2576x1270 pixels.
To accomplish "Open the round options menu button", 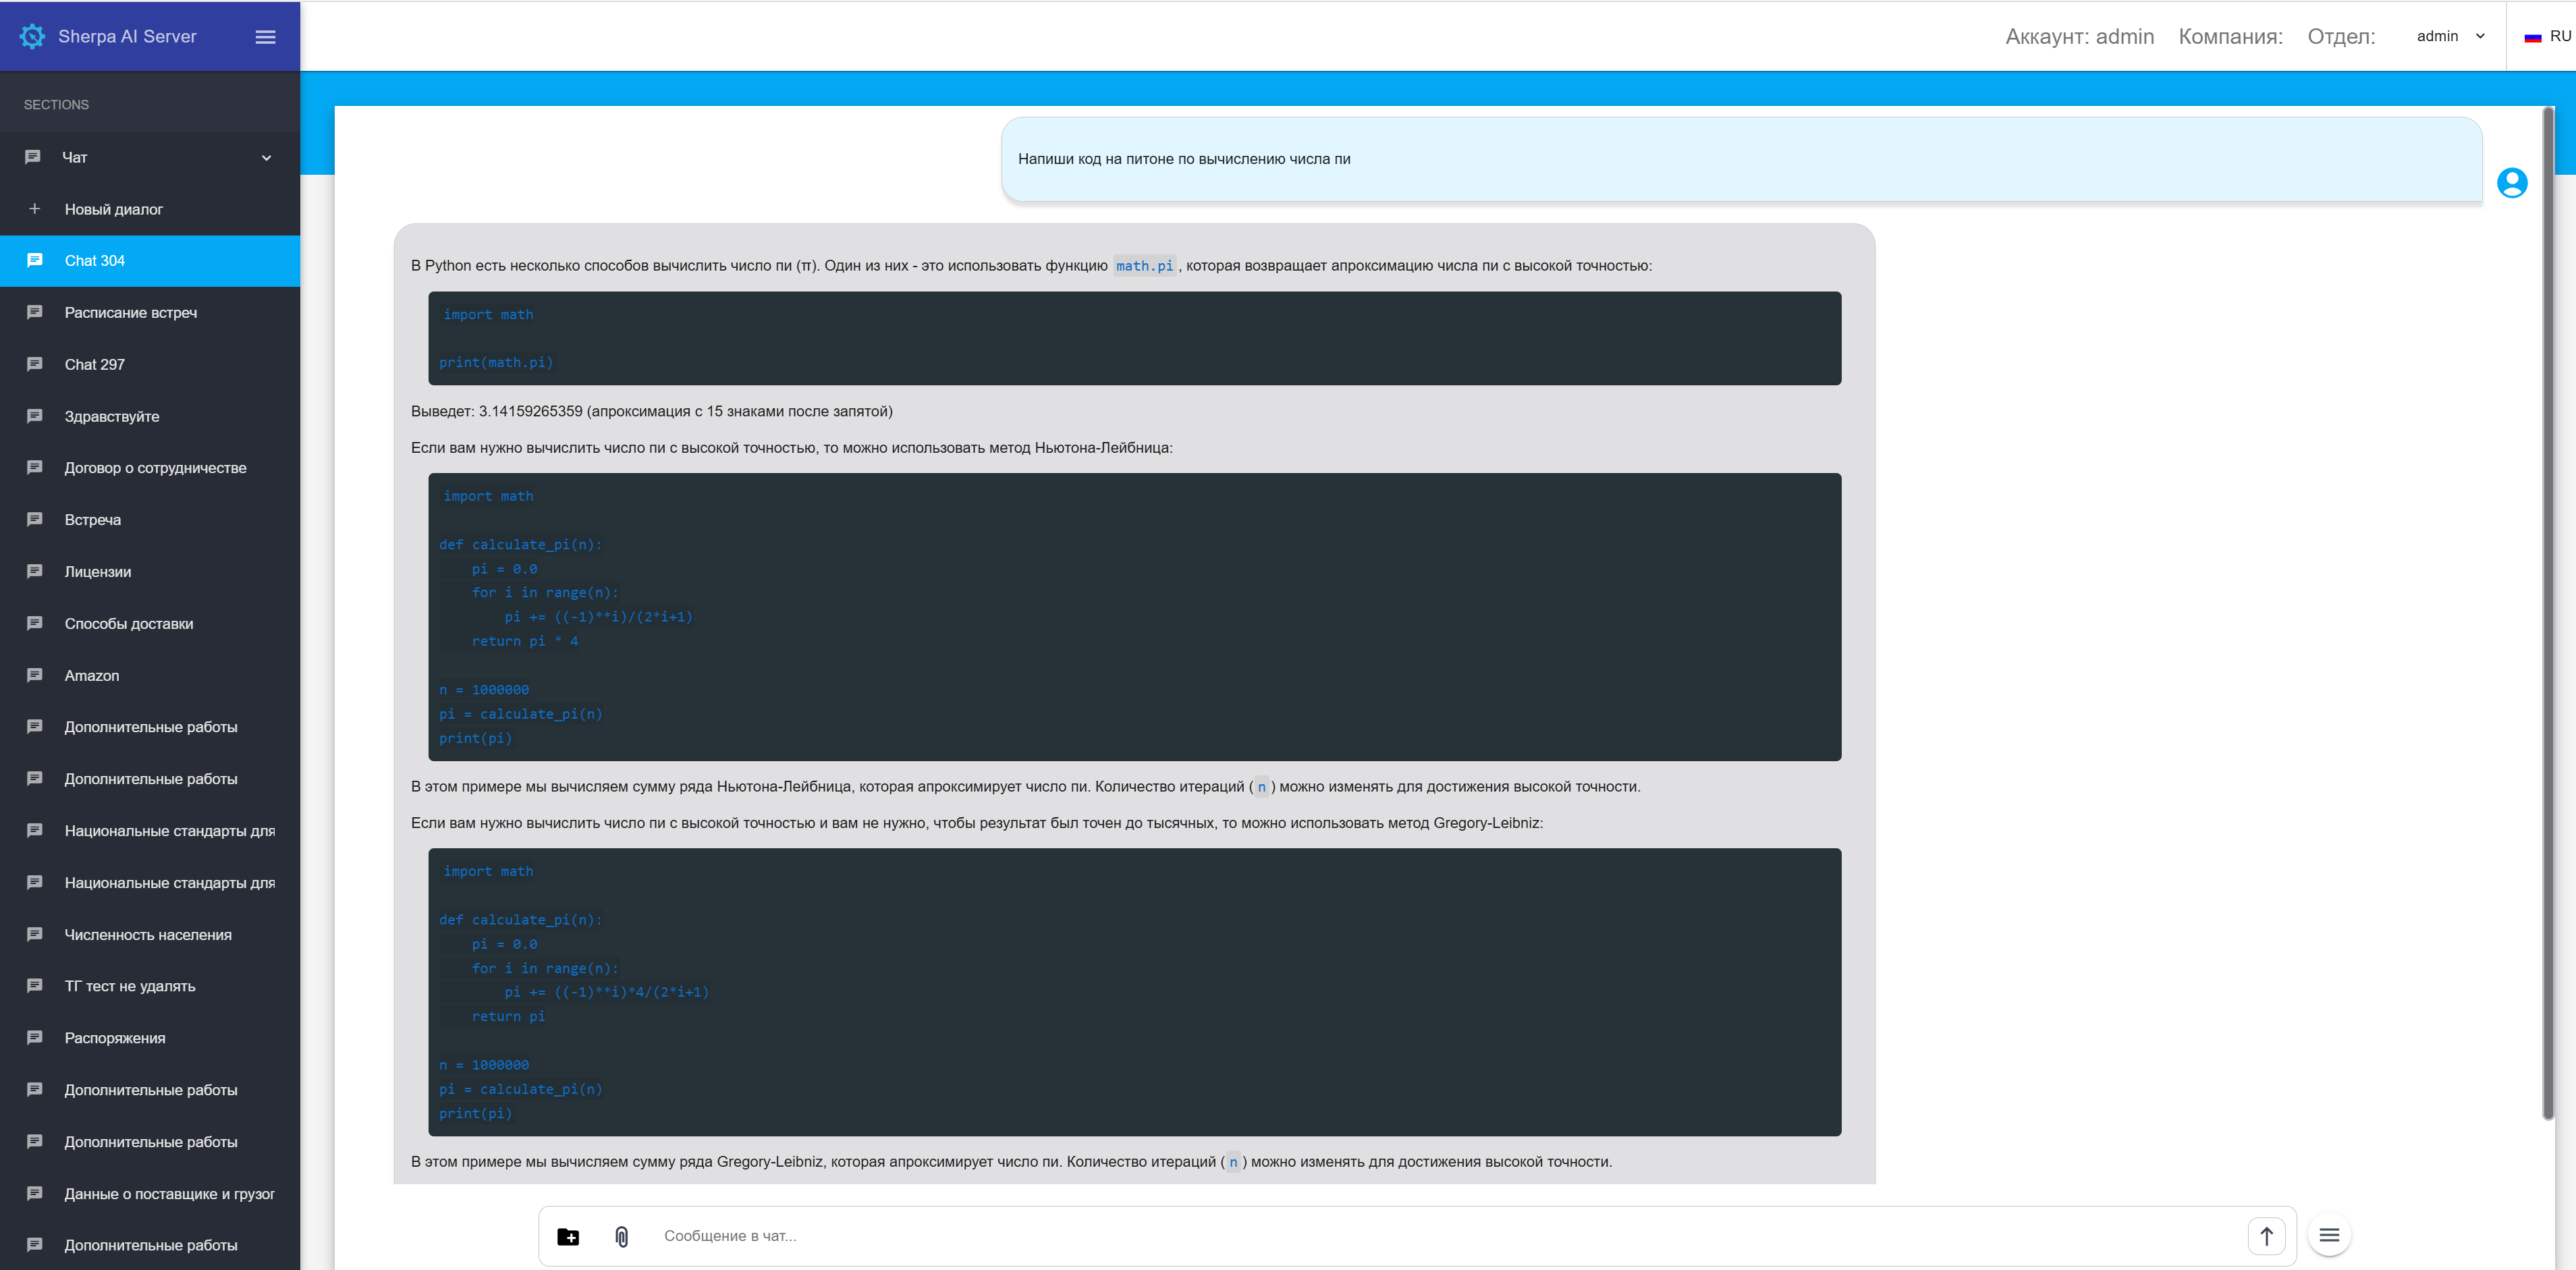I will pyautogui.click(x=2329, y=1236).
